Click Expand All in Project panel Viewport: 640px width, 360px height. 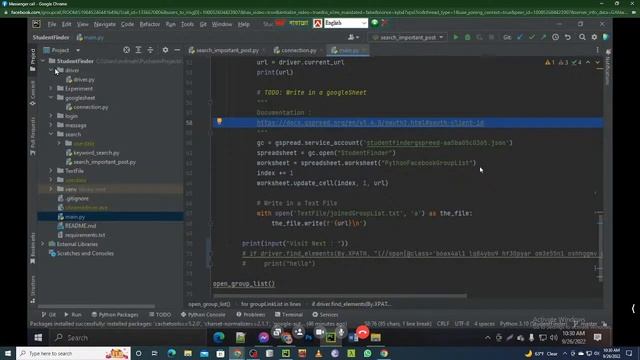[x=138, y=50]
